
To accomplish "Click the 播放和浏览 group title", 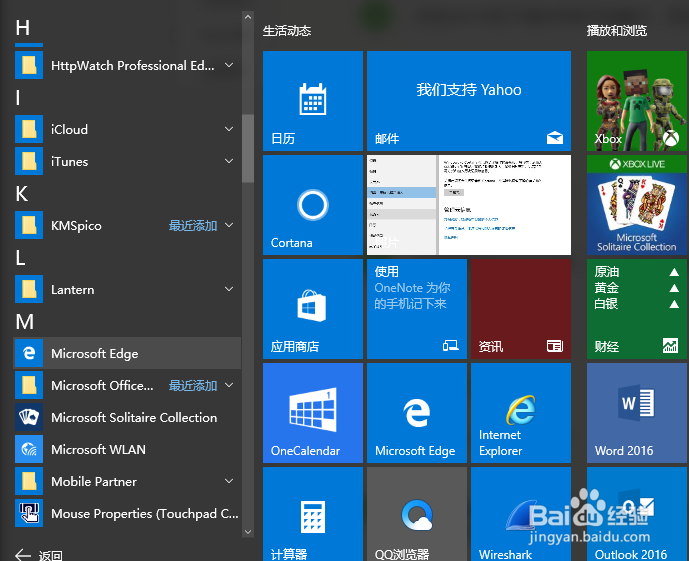I will click(617, 31).
